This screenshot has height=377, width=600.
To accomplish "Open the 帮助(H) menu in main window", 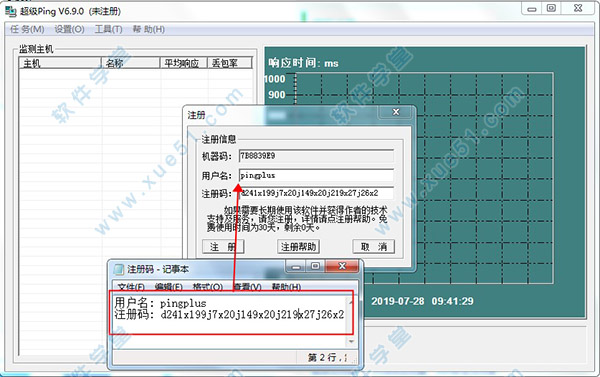I will click(x=148, y=29).
